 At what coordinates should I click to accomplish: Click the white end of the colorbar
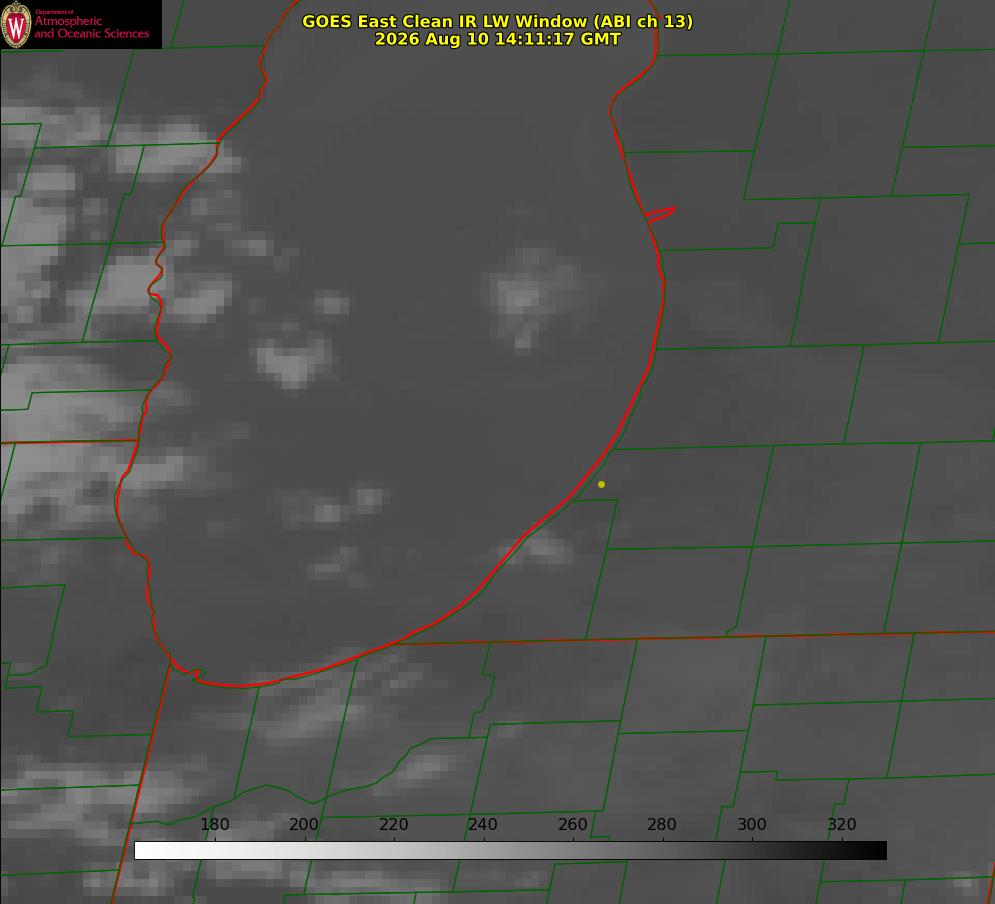[147, 851]
